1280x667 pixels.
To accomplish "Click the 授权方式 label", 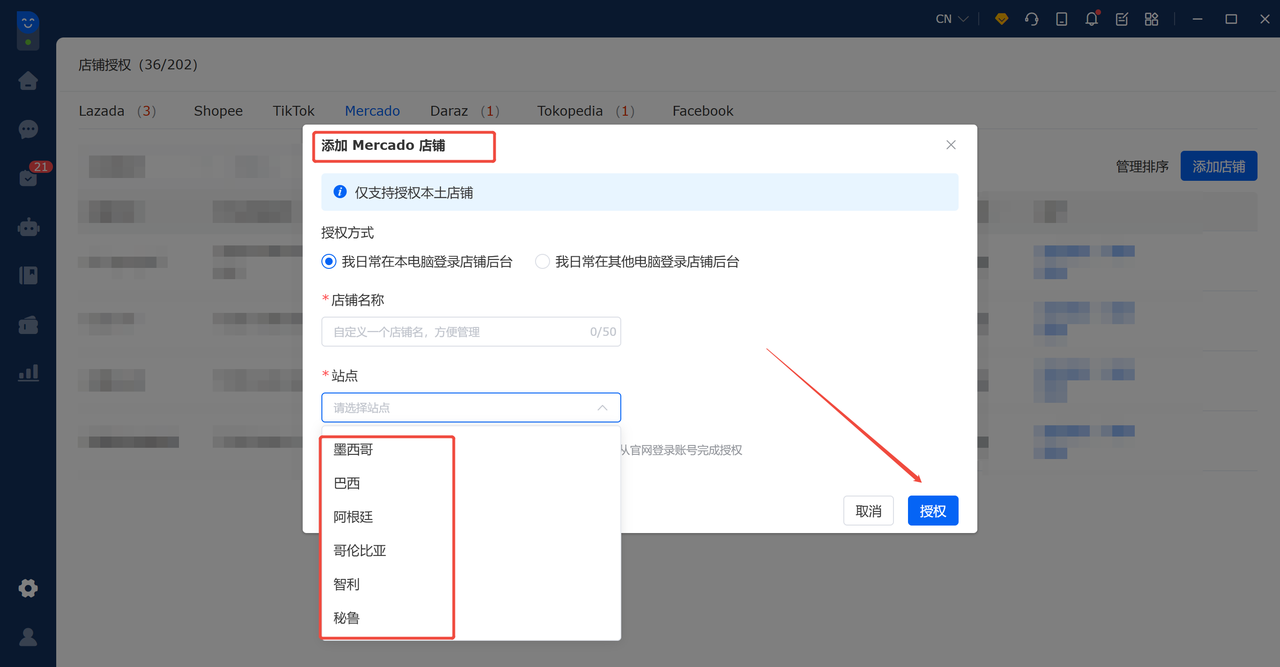I will pos(347,233).
